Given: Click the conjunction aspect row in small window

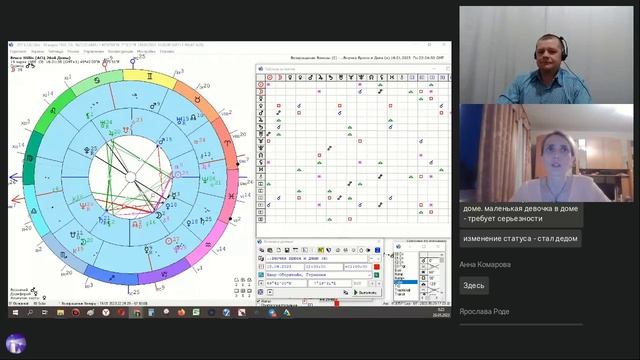Looking at the screenshot, I should click(x=430, y=260).
